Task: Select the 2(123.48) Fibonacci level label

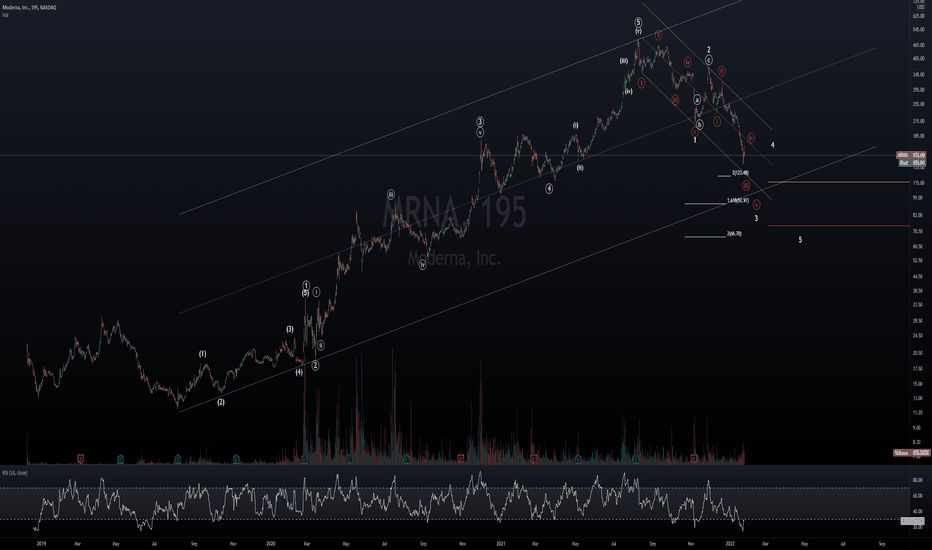Action: pos(740,172)
